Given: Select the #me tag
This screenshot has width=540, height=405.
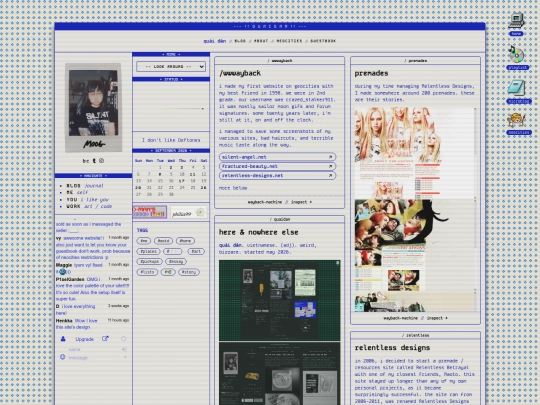Looking at the screenshot, I should tap(144, 241).
